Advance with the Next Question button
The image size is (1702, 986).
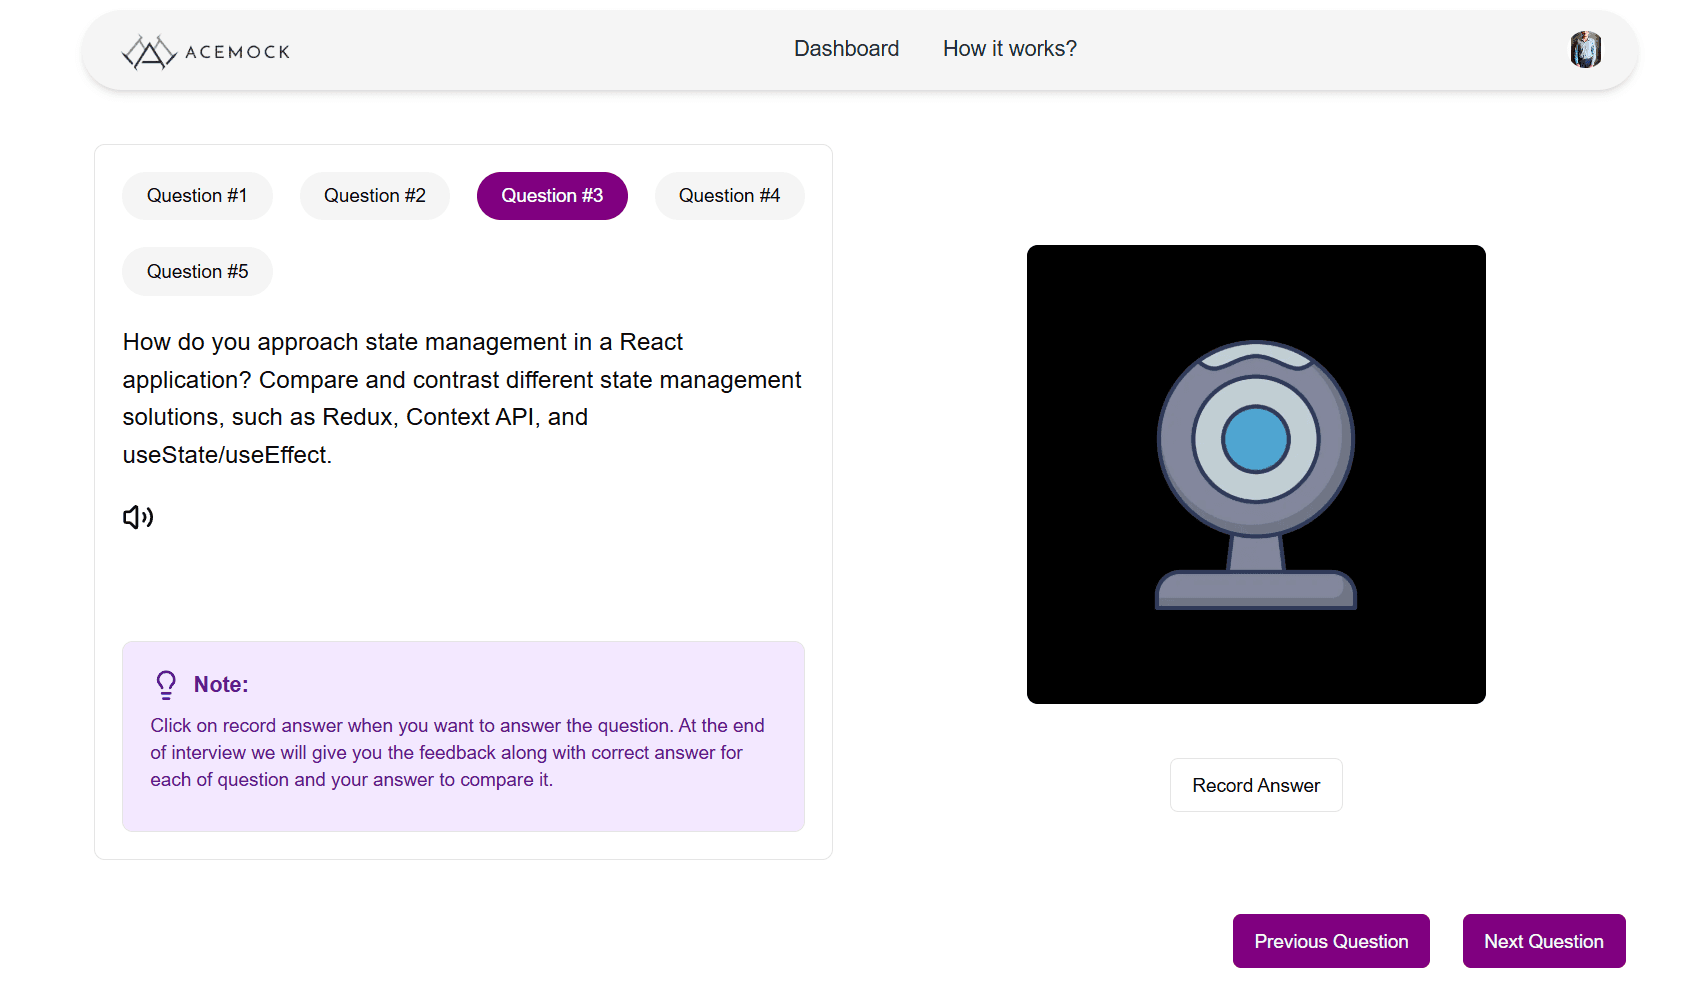tap(1543, 940)
